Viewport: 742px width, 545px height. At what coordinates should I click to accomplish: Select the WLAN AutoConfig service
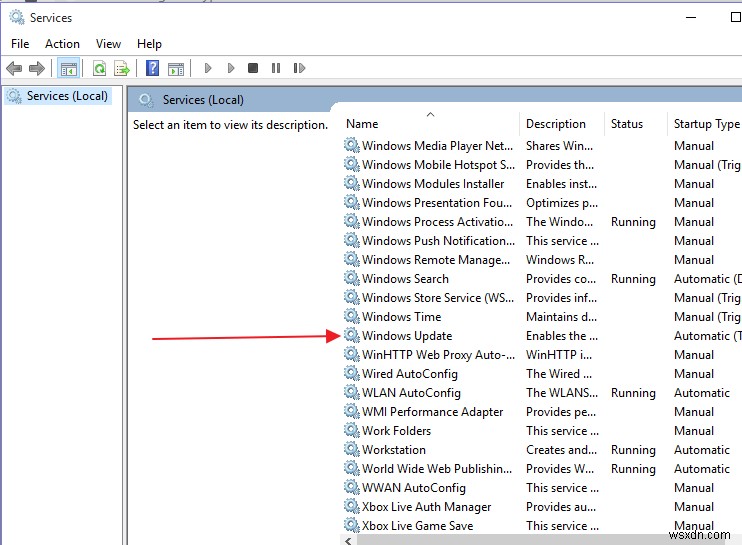[x=411, y=393]
